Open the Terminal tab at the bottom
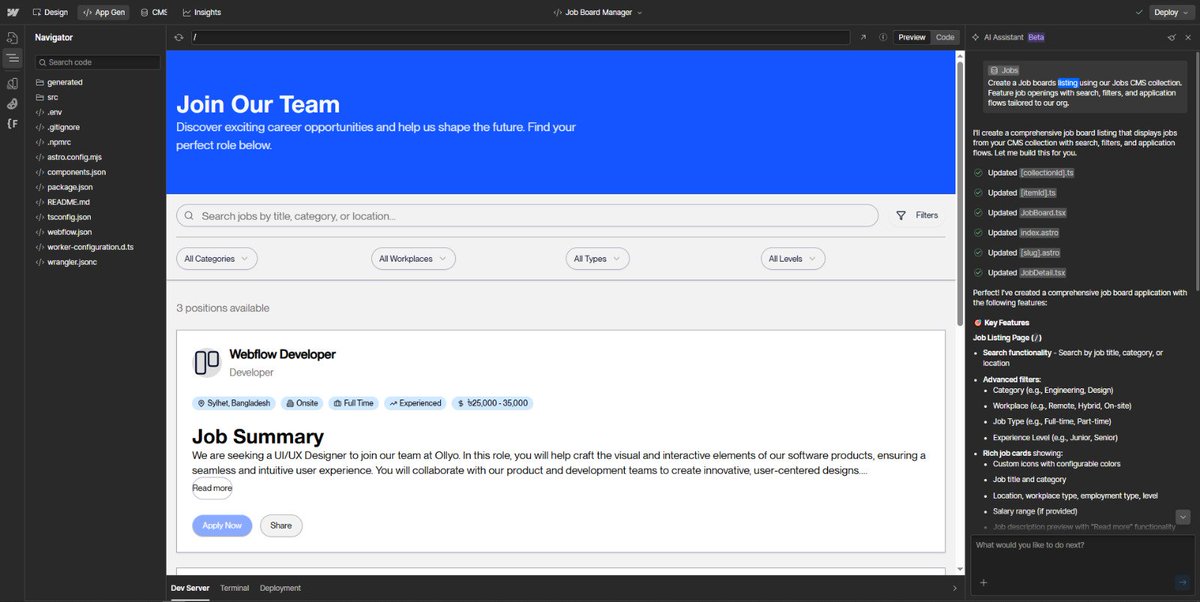This screenshot has width=1200, height=602. pos(234,588)
